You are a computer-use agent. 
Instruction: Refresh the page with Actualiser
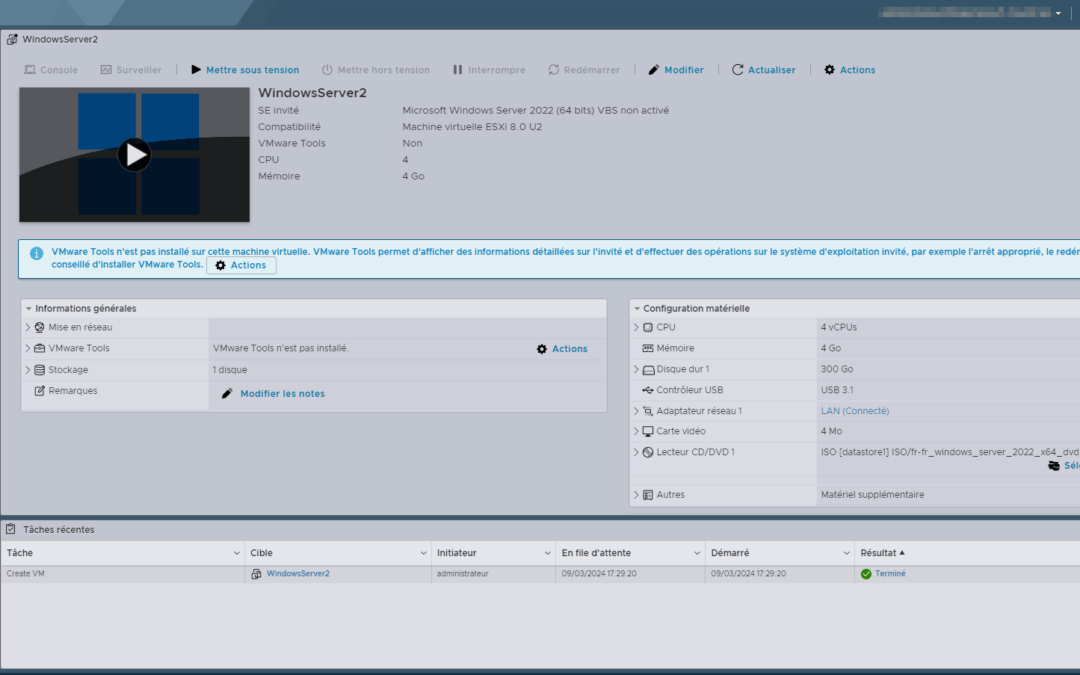point(763,70)
